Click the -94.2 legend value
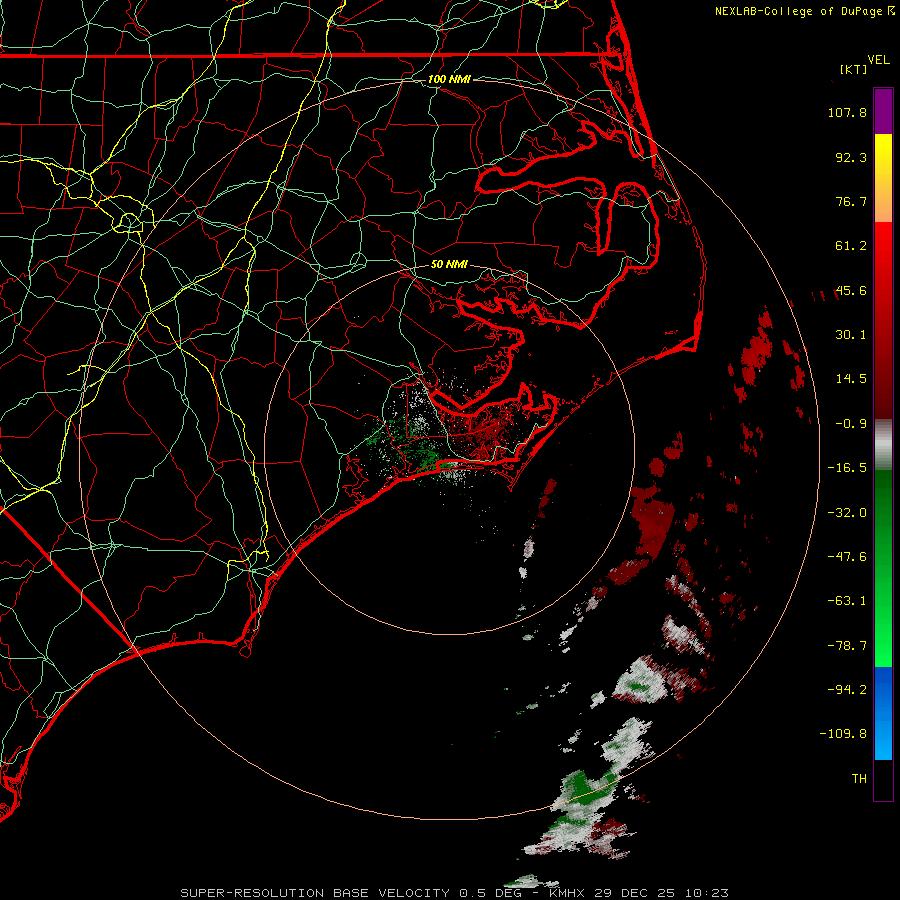This screenshot has width=900, height=900. (x=847, y=690)
